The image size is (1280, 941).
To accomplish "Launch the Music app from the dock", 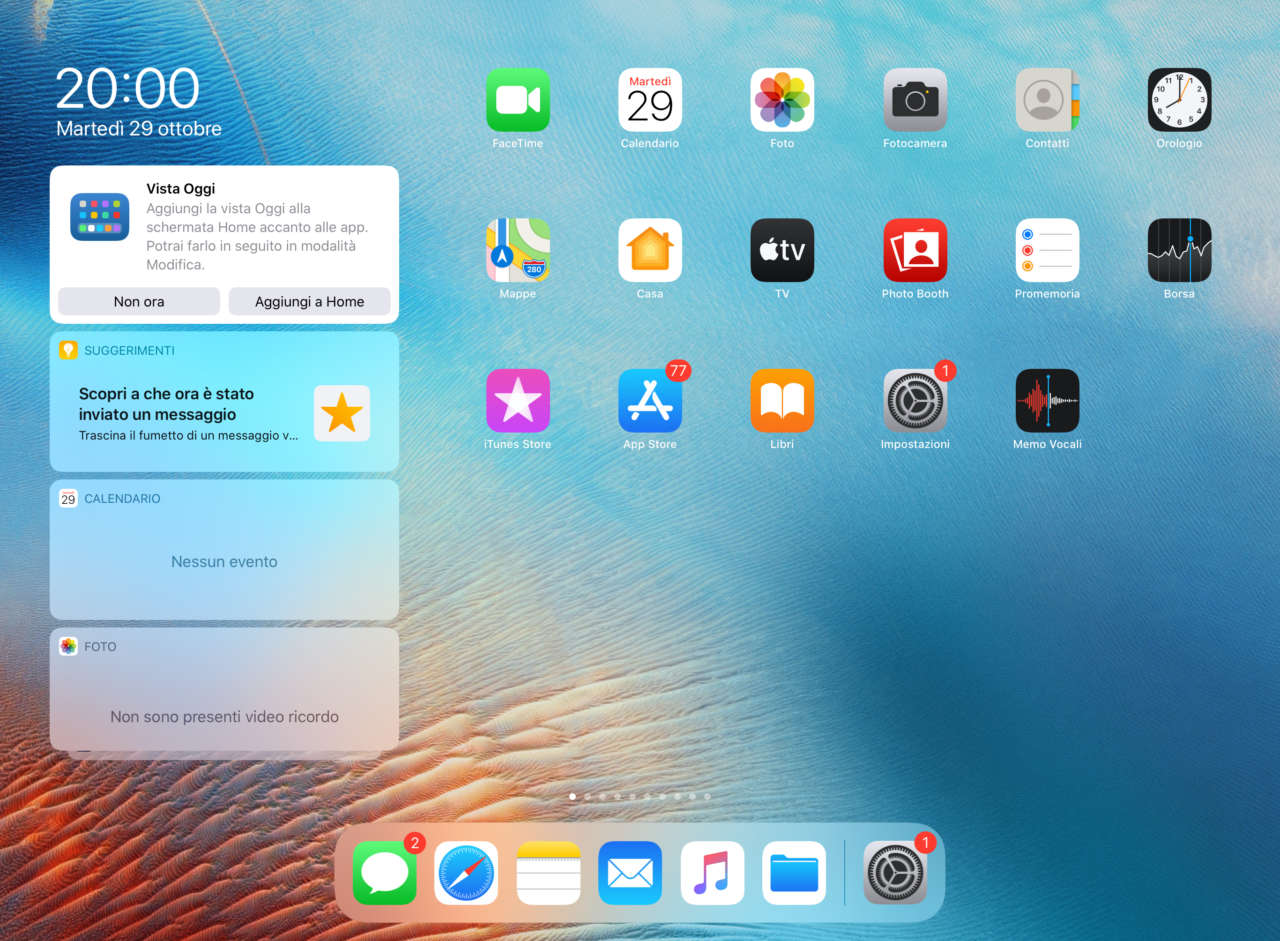I will point(712,873).
